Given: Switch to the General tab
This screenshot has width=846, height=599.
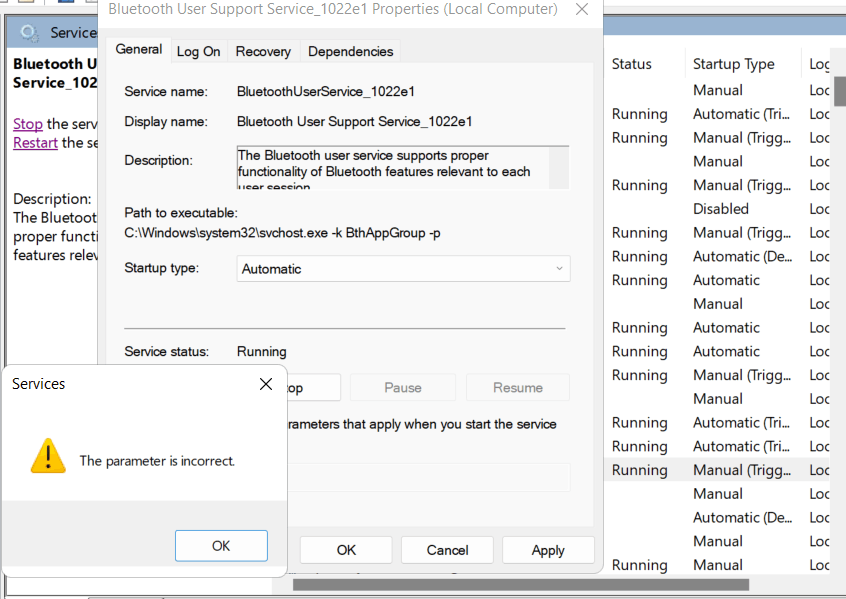Looking at the screenshot, I should (139, 49).
